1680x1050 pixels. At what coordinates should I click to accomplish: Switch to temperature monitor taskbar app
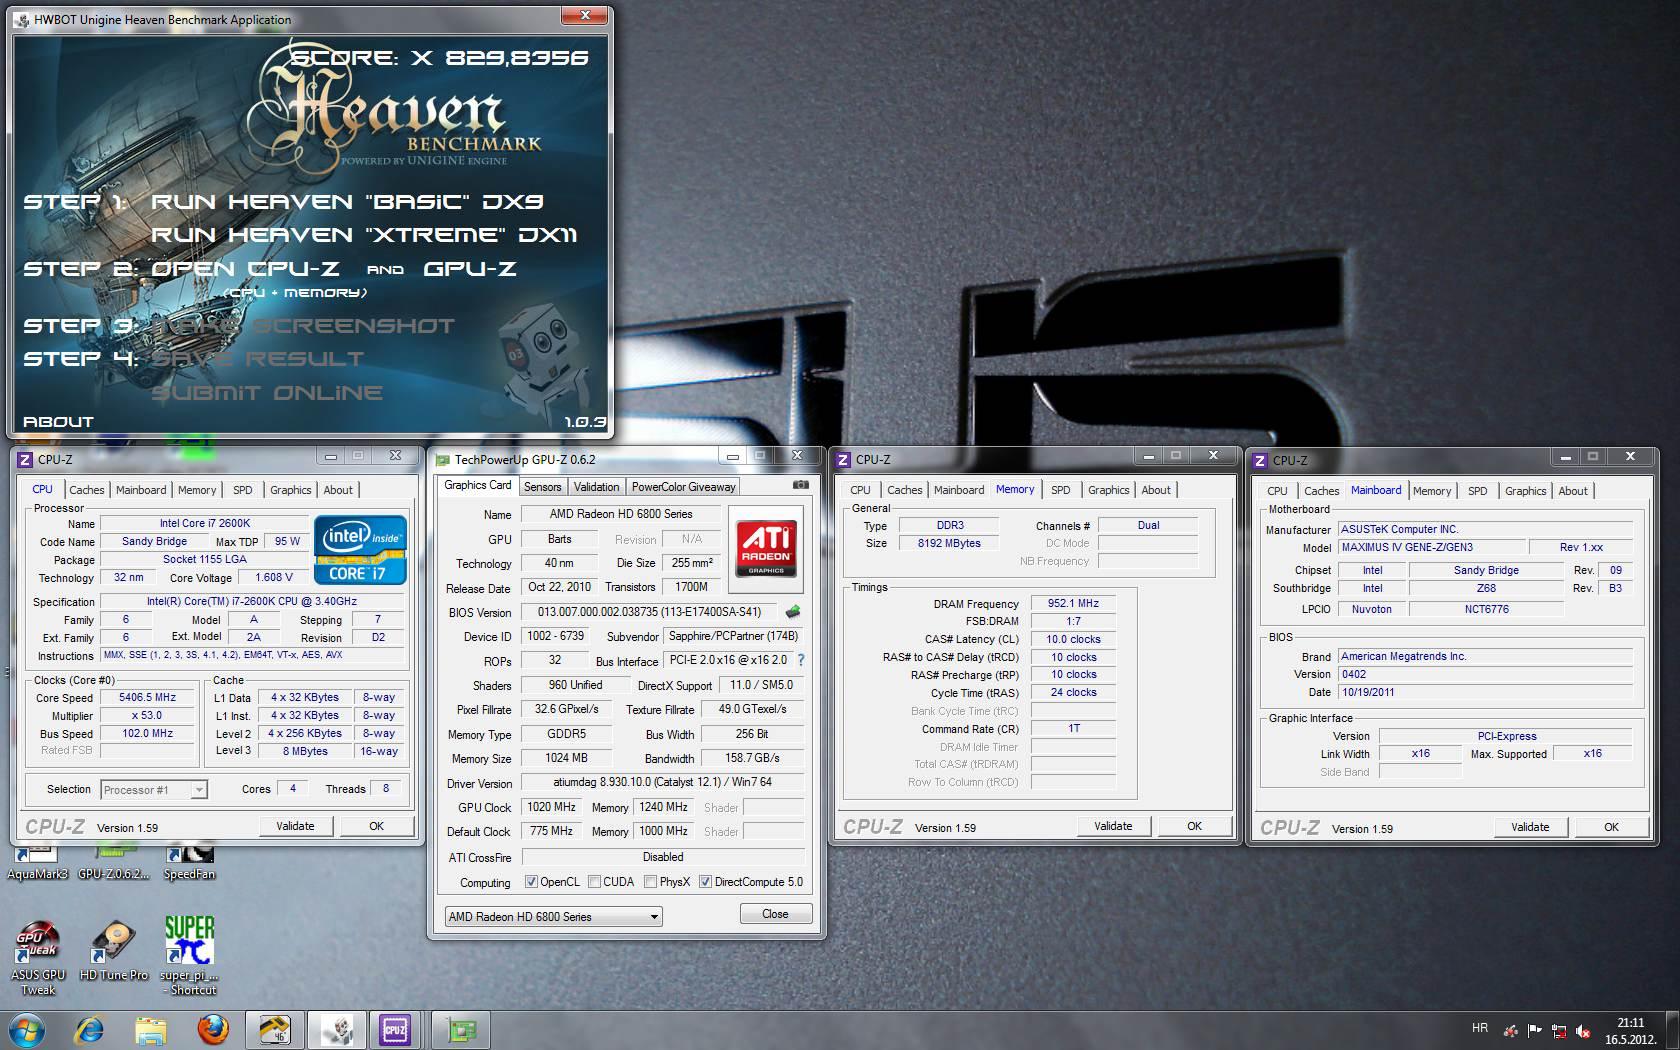coord(274,1029)
